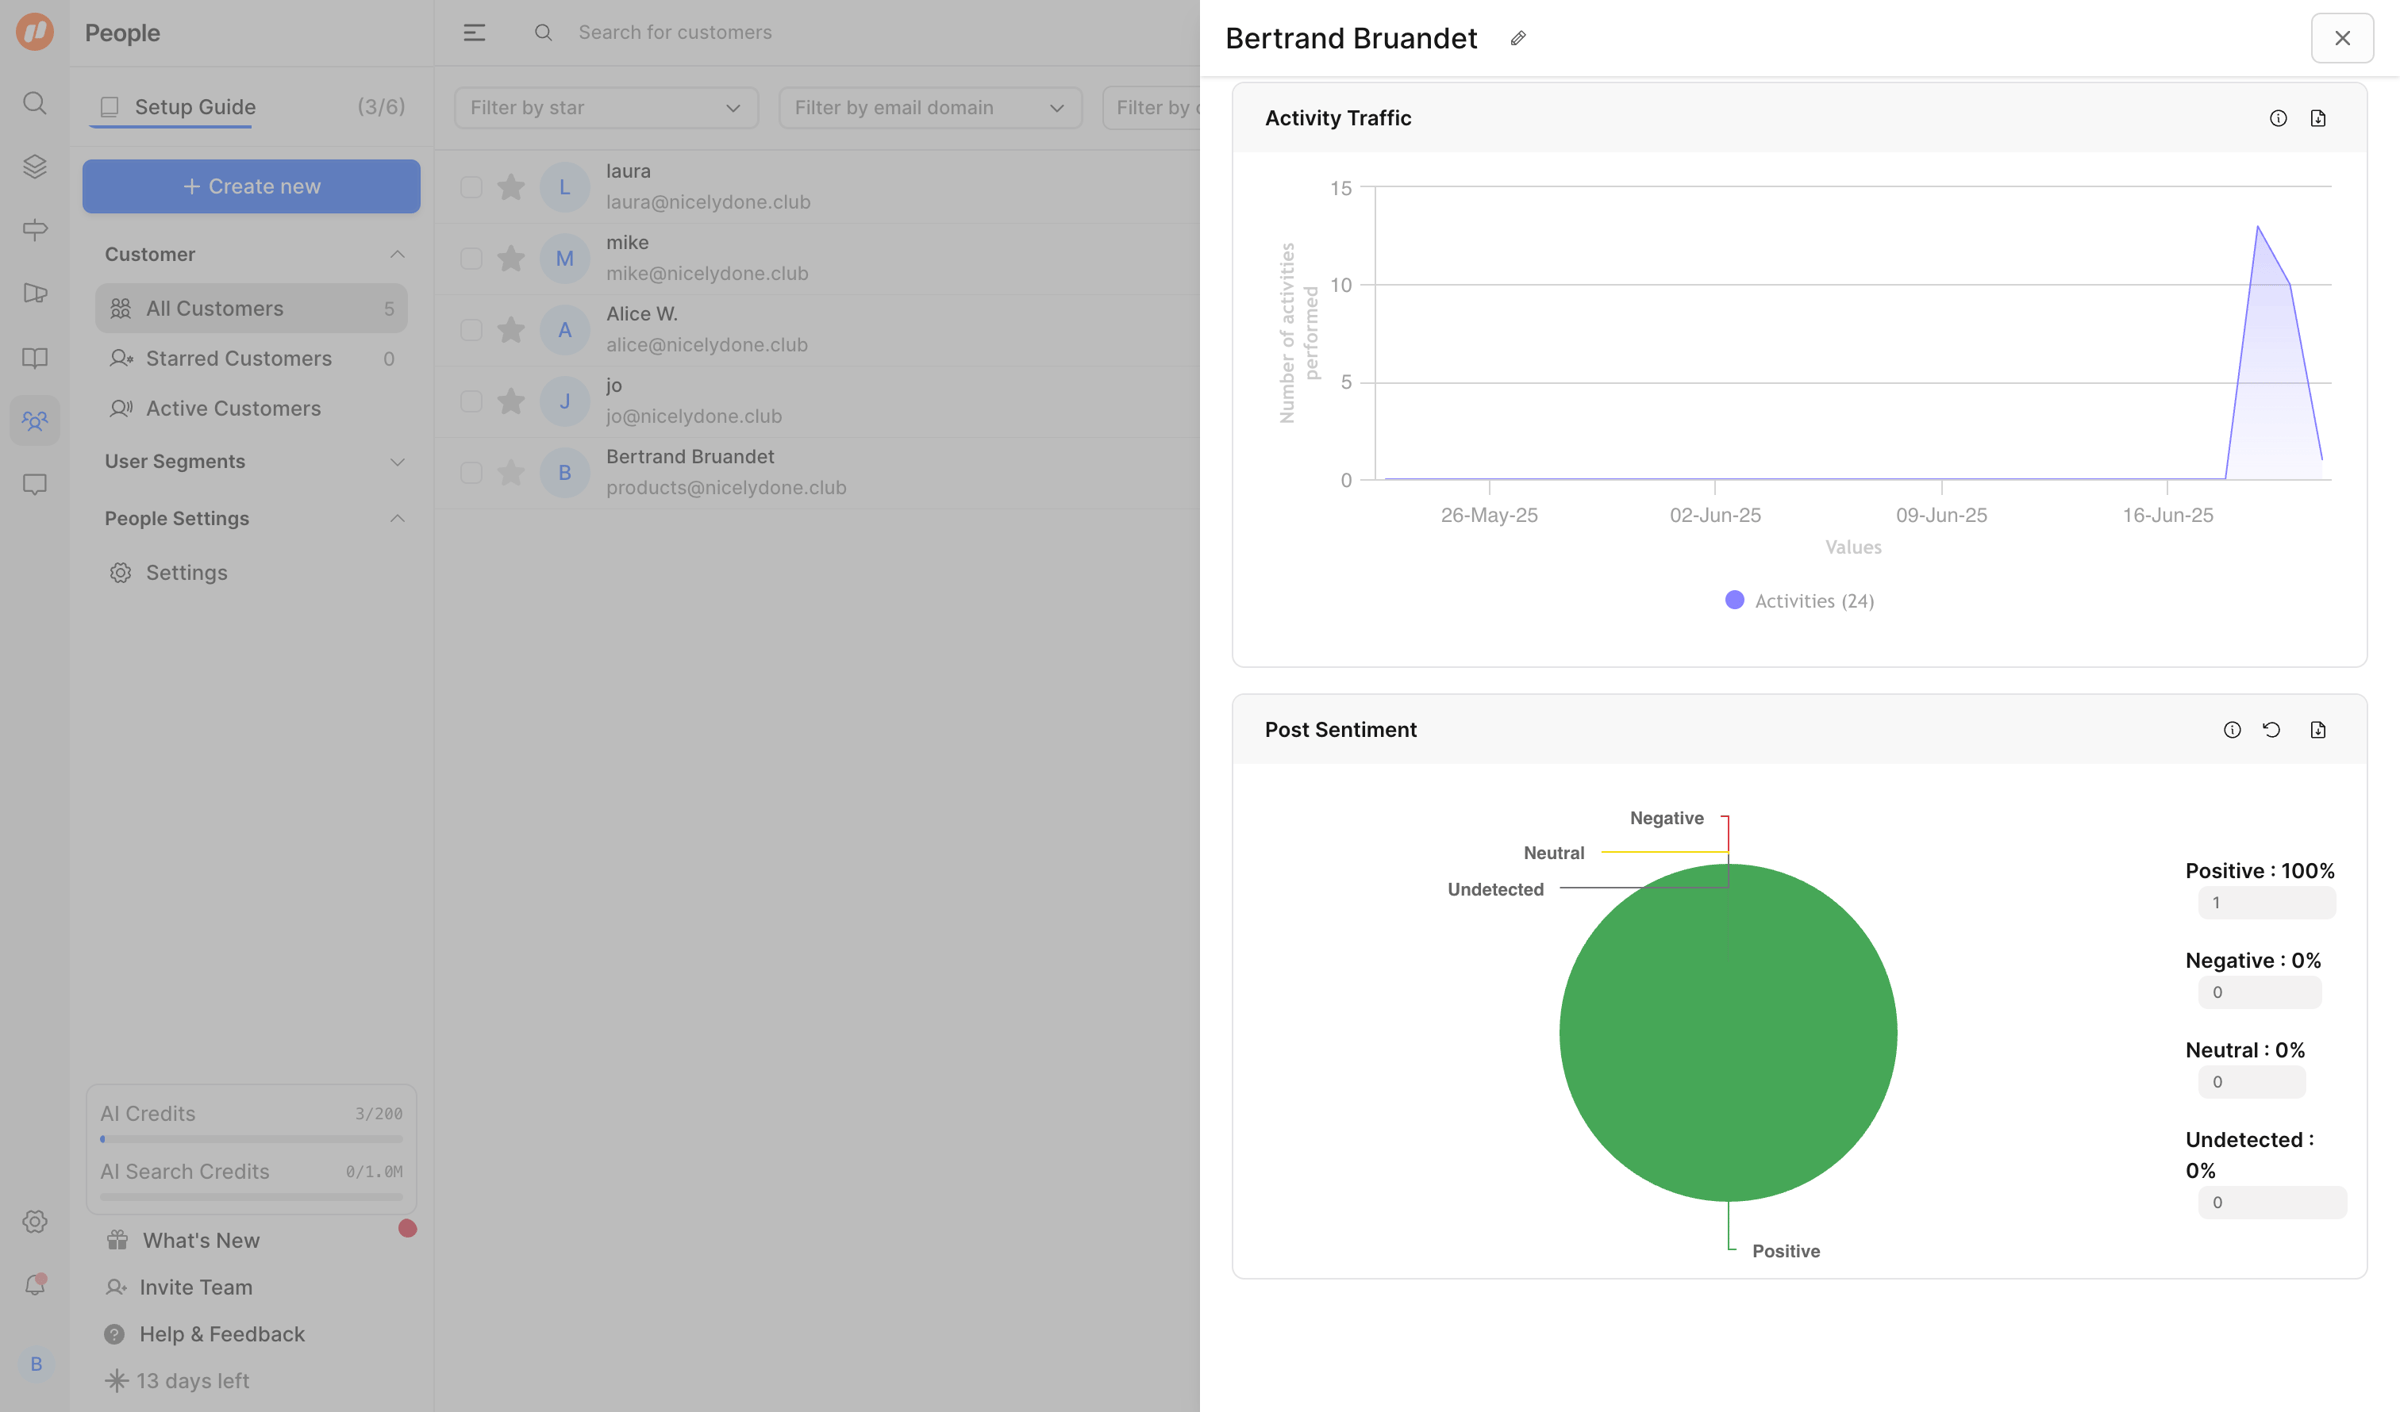Image resolution: width=2400 pixels, height=1412 pixels.
Task: Open Help & Feedback
Action: (x=222, y=1334)
